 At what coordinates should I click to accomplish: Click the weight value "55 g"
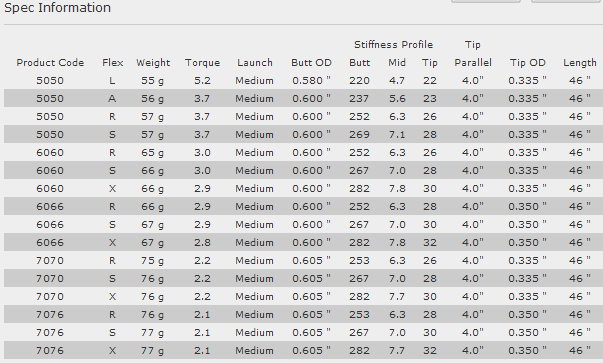coord(152,81)
